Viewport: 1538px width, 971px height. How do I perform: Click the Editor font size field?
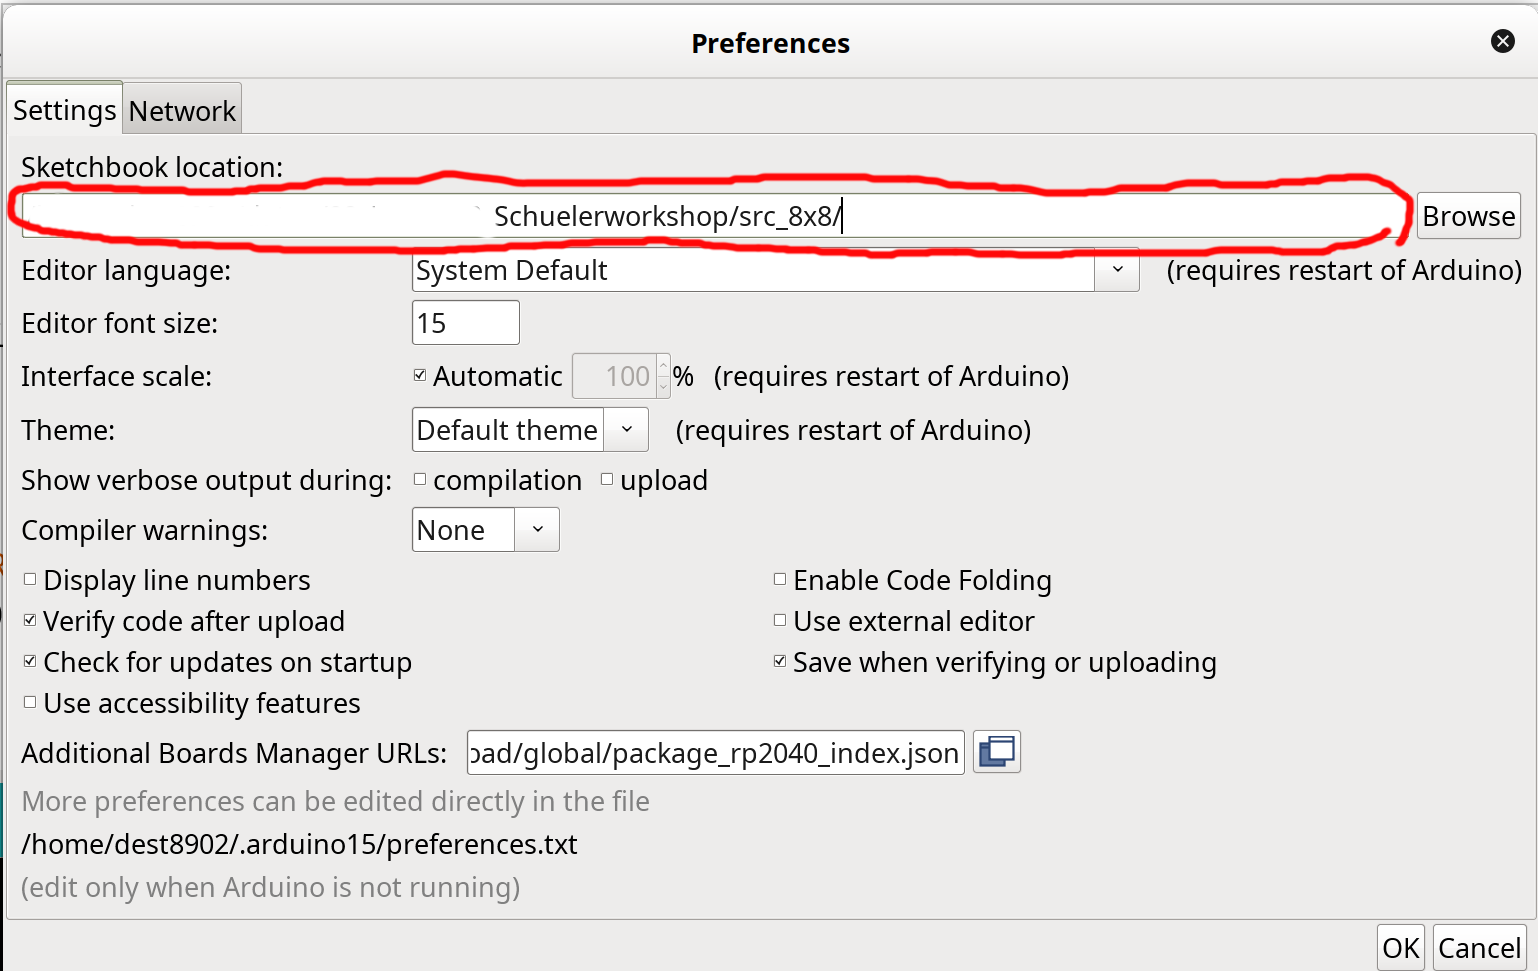coord(465,323)
